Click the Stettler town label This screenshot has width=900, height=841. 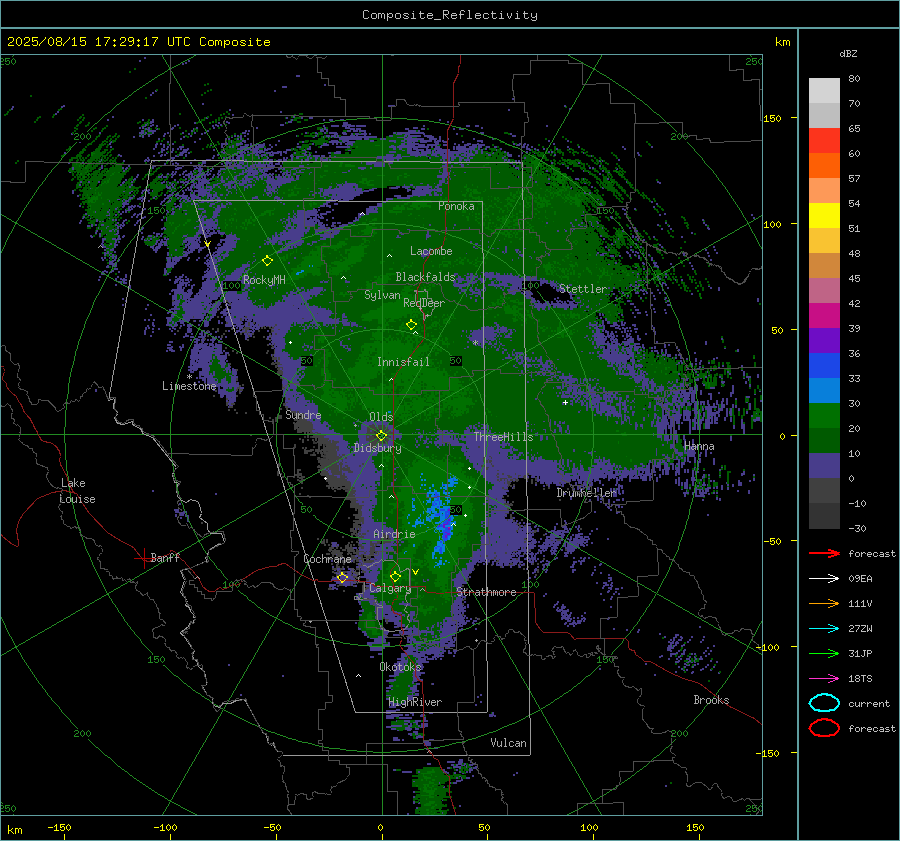coord(583,289)
